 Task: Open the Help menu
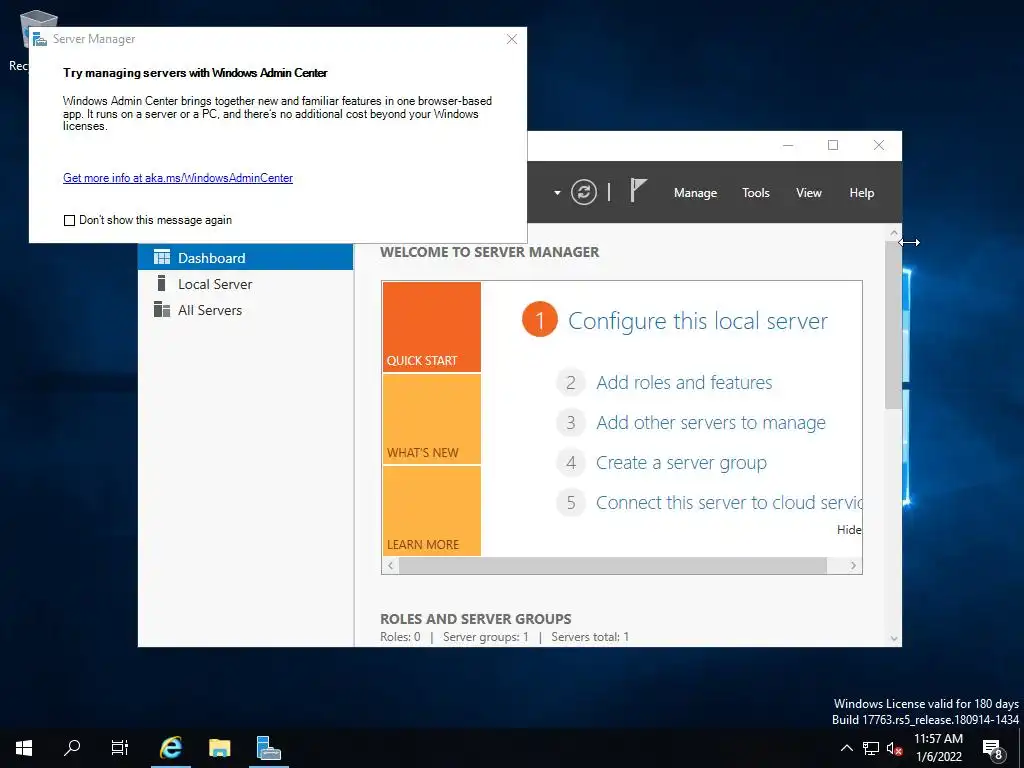click(861, 193)
